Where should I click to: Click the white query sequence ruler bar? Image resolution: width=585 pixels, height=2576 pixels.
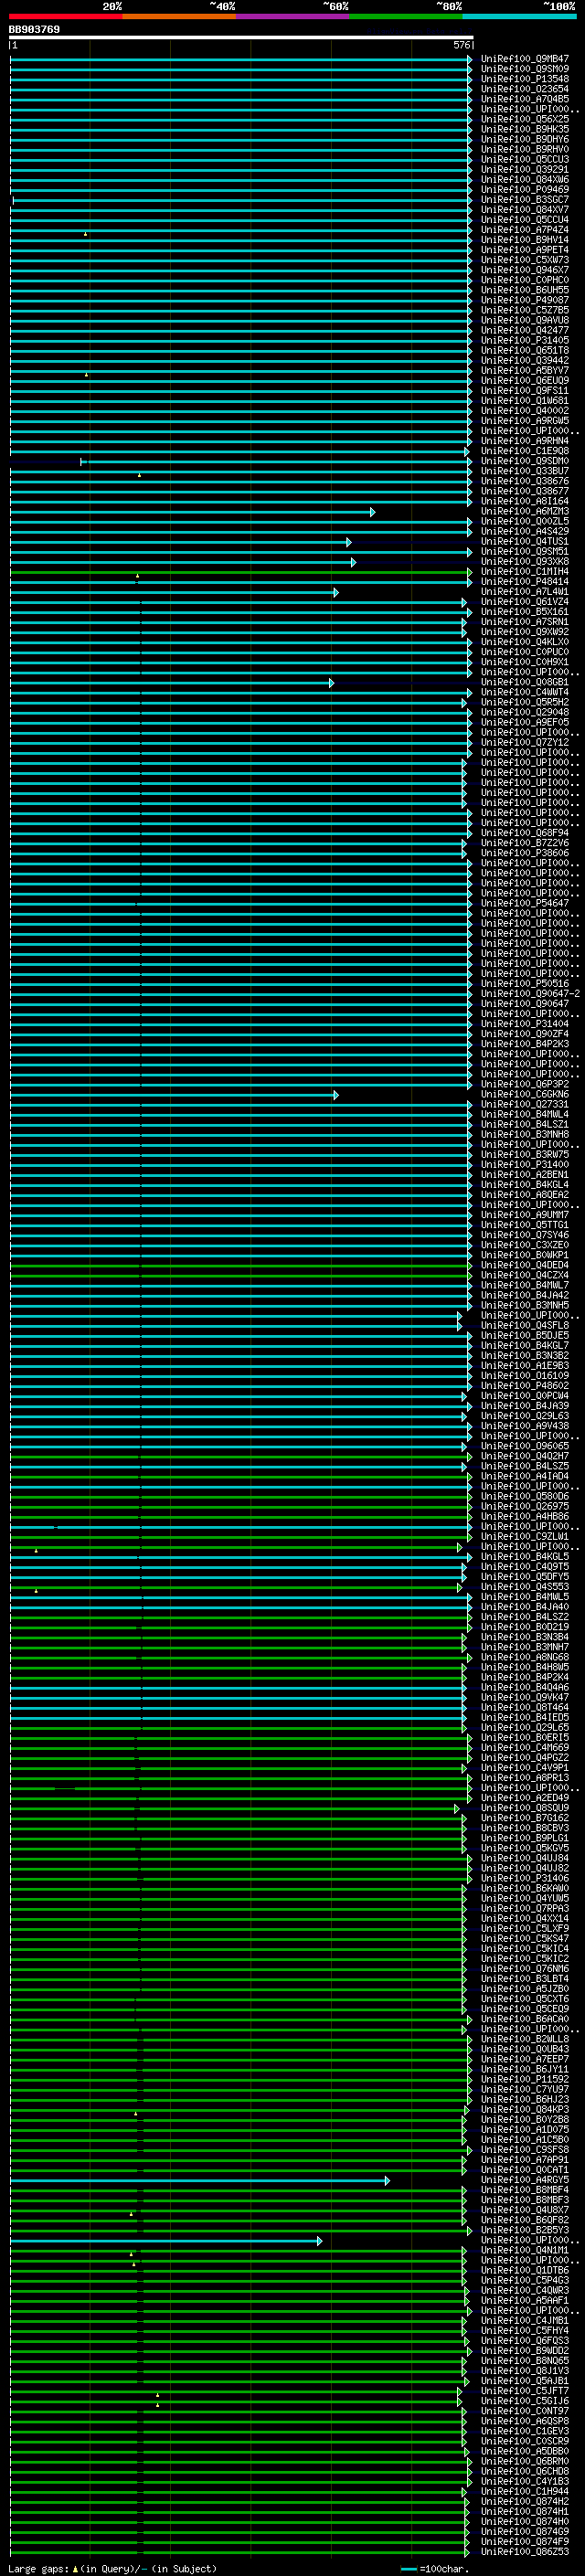click(241, 37)
